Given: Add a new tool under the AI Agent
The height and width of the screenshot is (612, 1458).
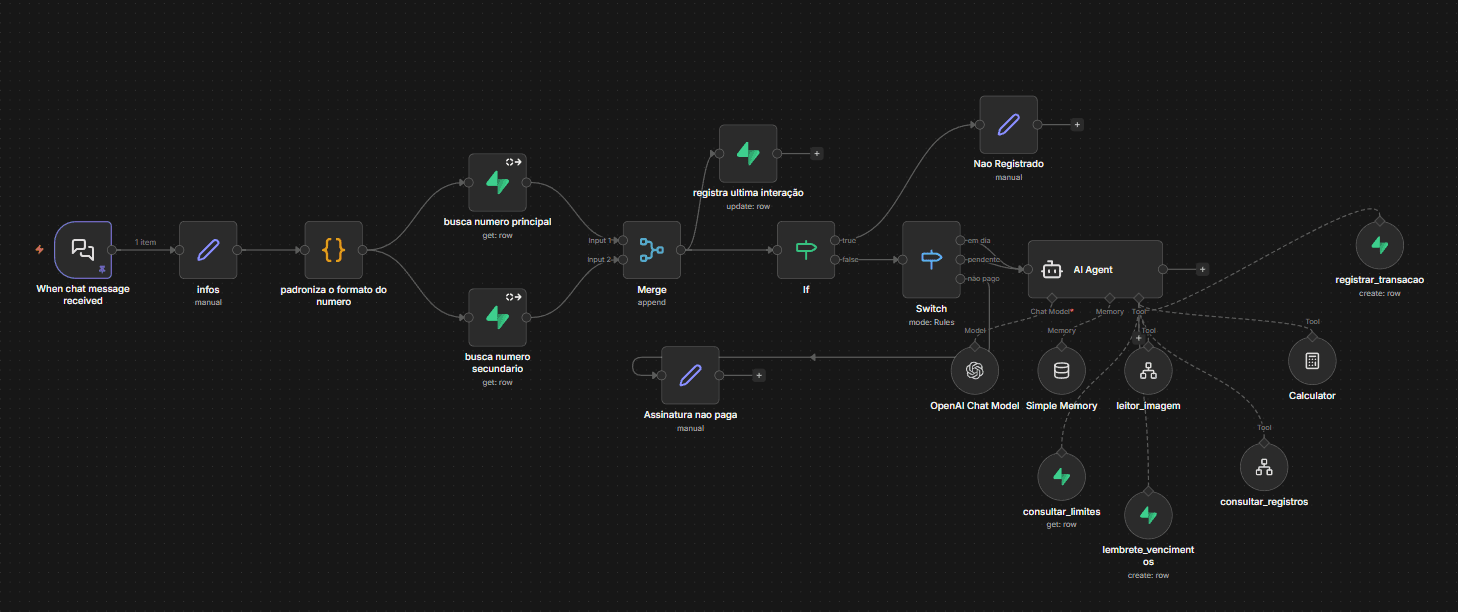Looking at the screenshot, I should pos(1138,338).
